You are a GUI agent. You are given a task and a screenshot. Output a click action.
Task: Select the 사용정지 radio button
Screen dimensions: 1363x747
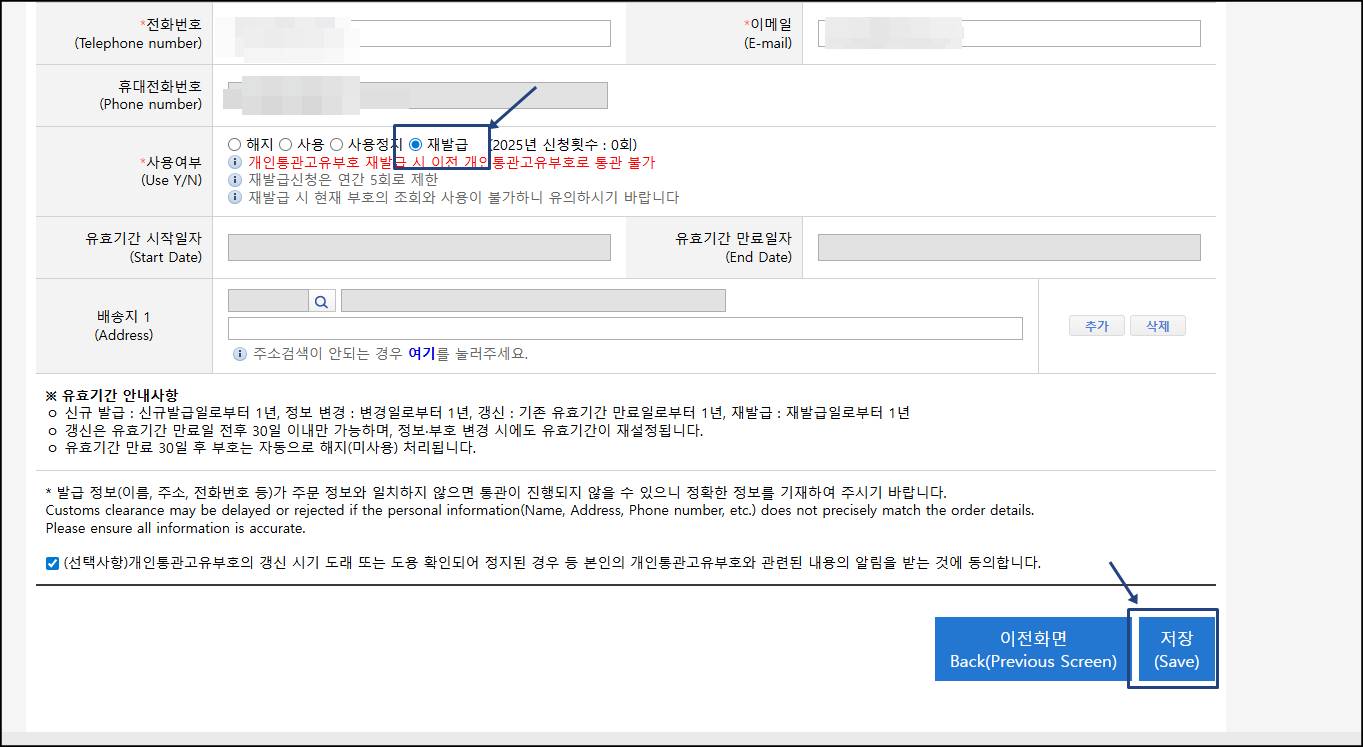pyautogui.click(x=336, y=144)
